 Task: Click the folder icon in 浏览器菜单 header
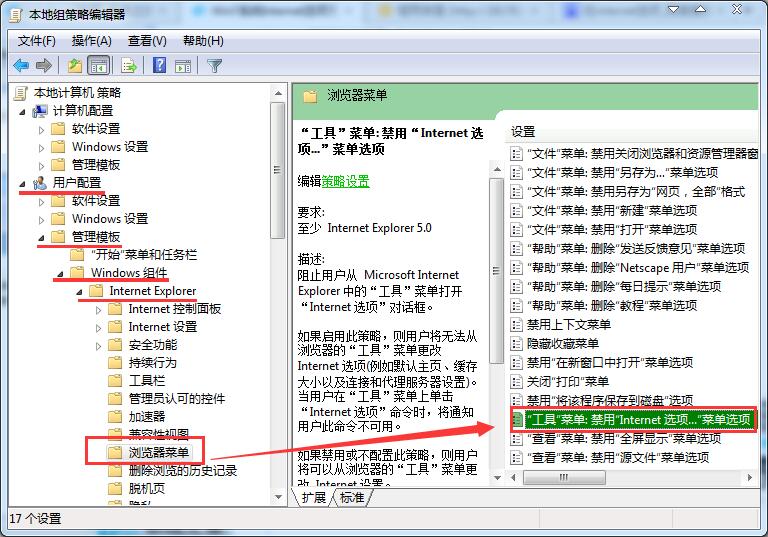(310, 96)
